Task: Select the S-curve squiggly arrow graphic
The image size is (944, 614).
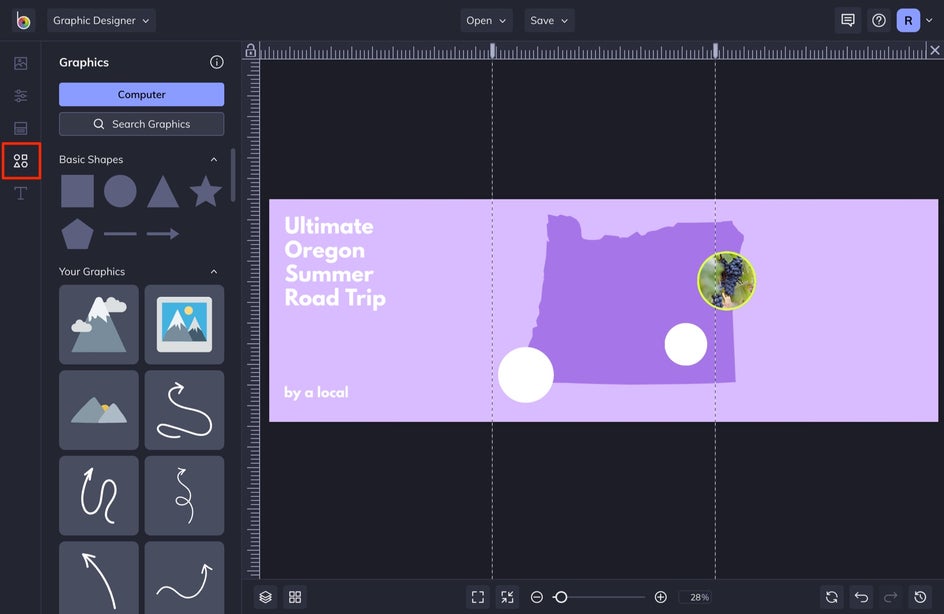Action: [184, 410]
